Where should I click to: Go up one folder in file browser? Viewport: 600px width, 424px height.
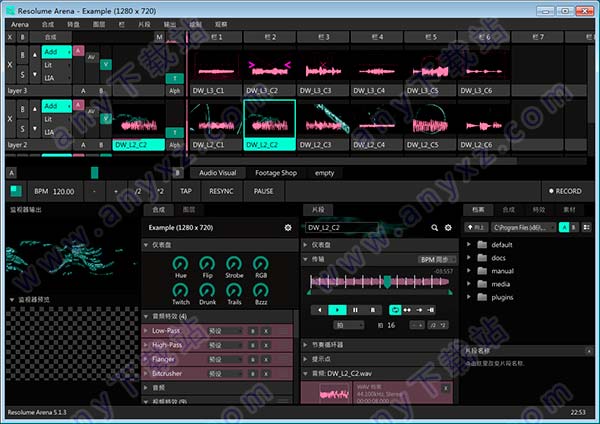coord(476,227)
